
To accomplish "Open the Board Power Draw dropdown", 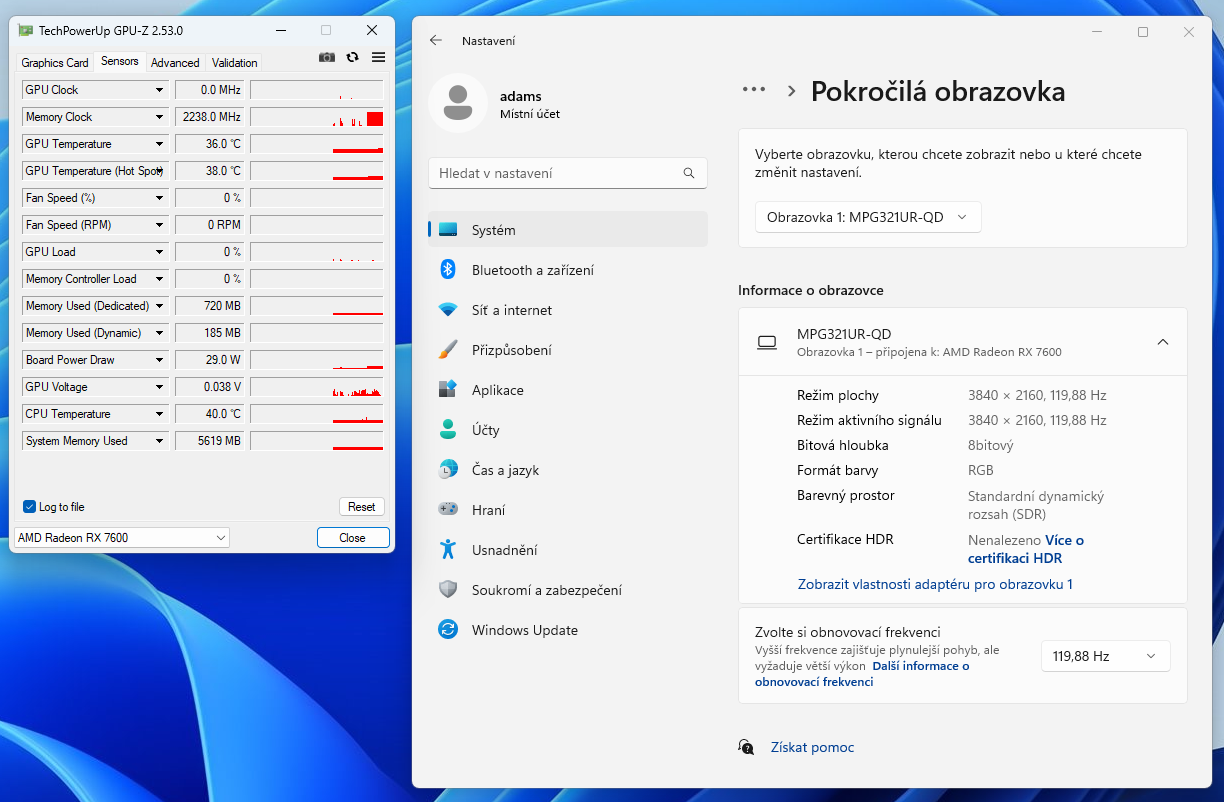I will (159, 360).
